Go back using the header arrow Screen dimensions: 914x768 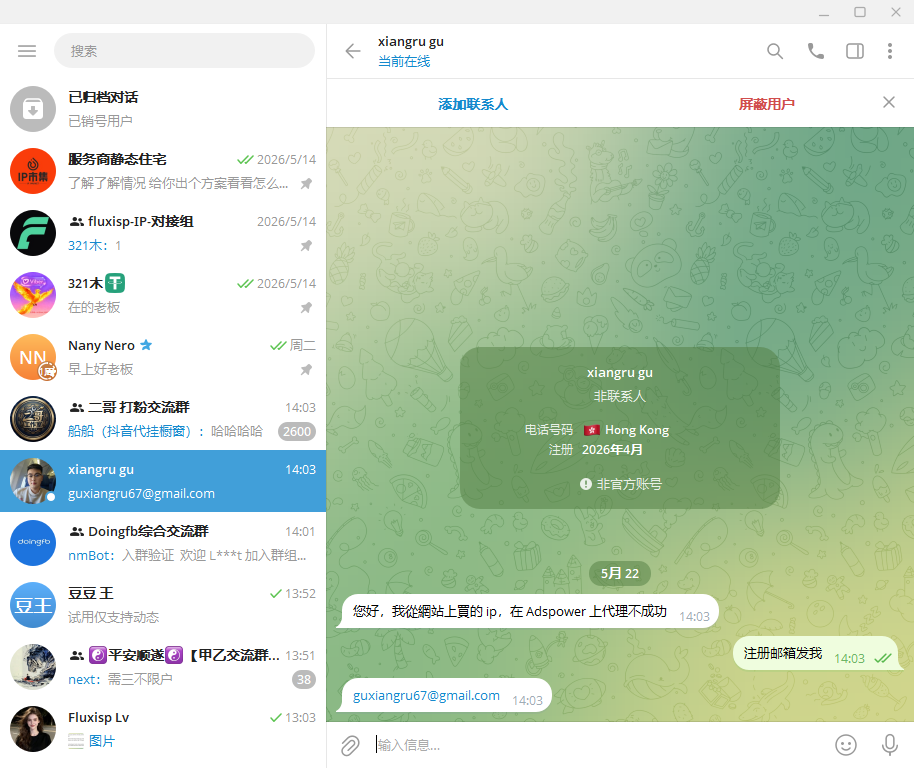[353, 51]
